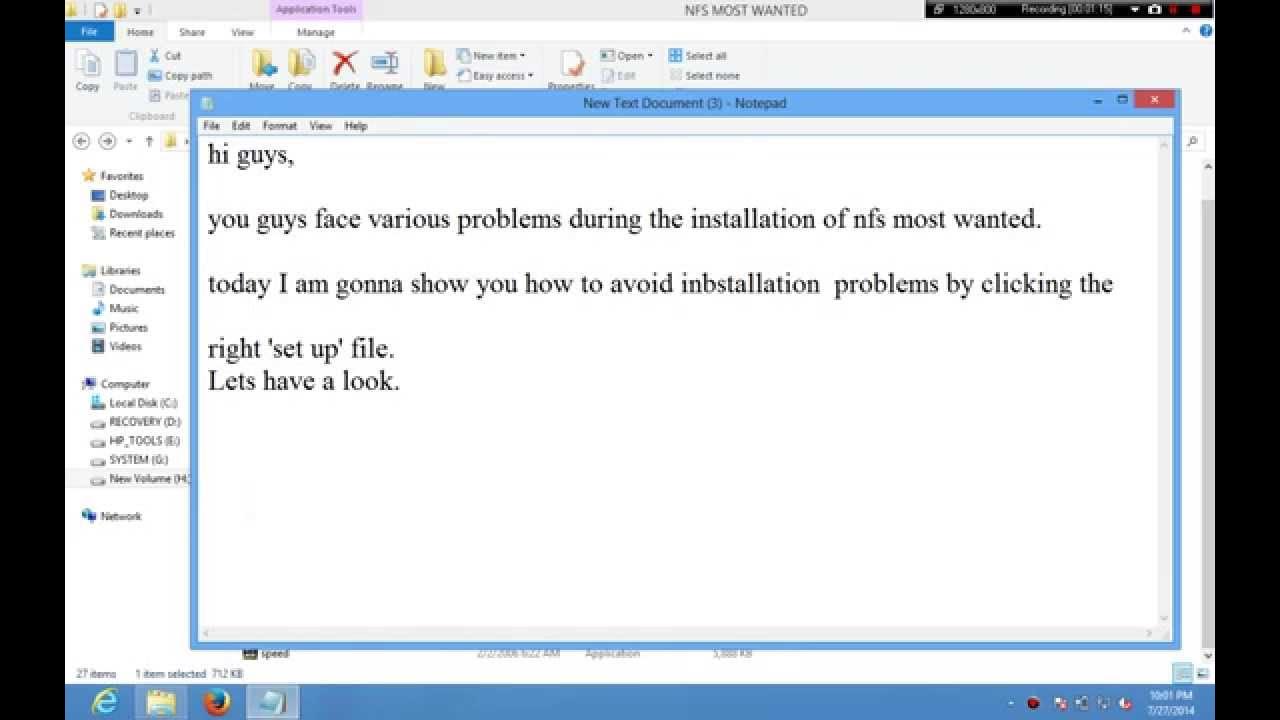Click Select none in the ribbon
The image size is (1280, 720).
(x=704, y=76)
